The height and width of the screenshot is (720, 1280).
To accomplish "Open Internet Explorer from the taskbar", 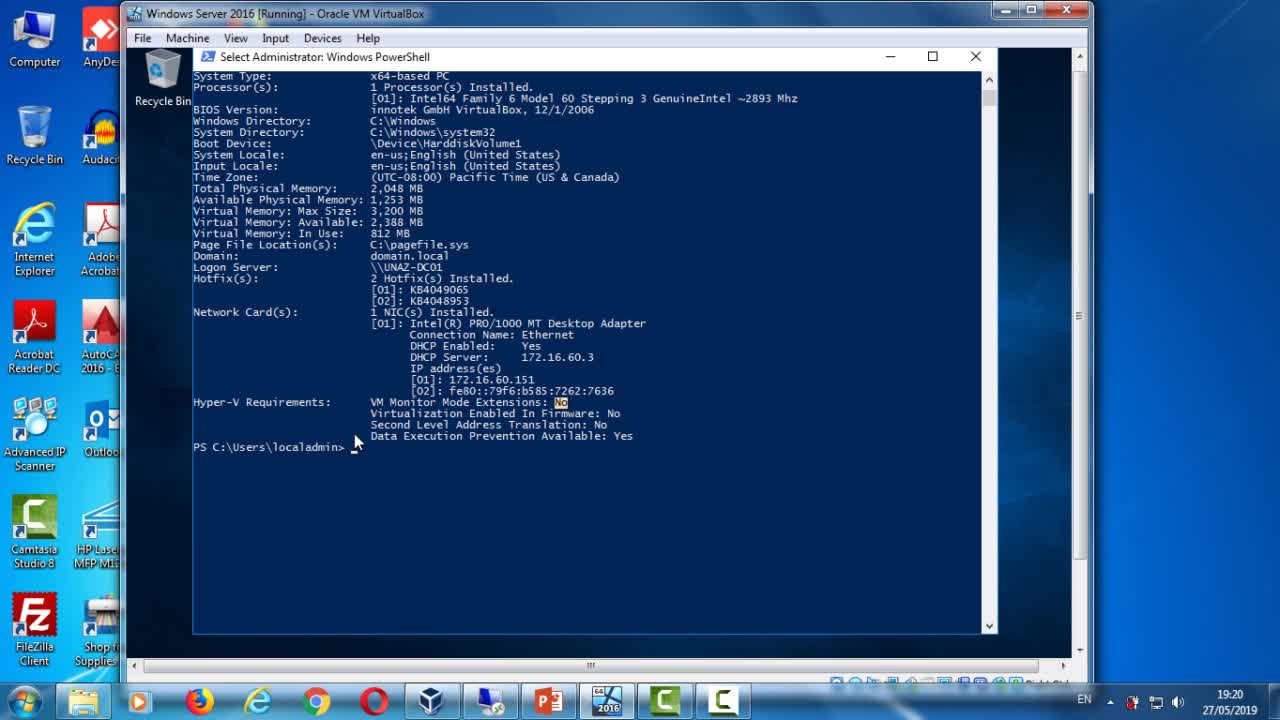I will pyautogui.click(x=258, y=702).
